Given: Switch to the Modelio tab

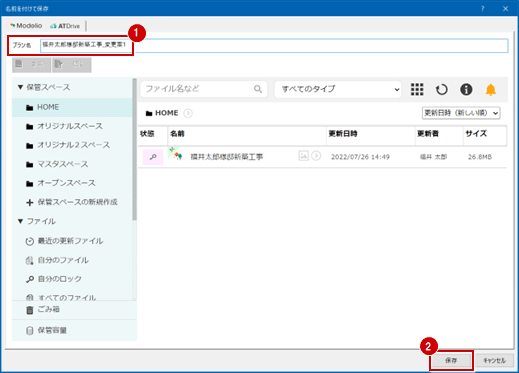Looking at the screenshot, I should coord(26,26).
